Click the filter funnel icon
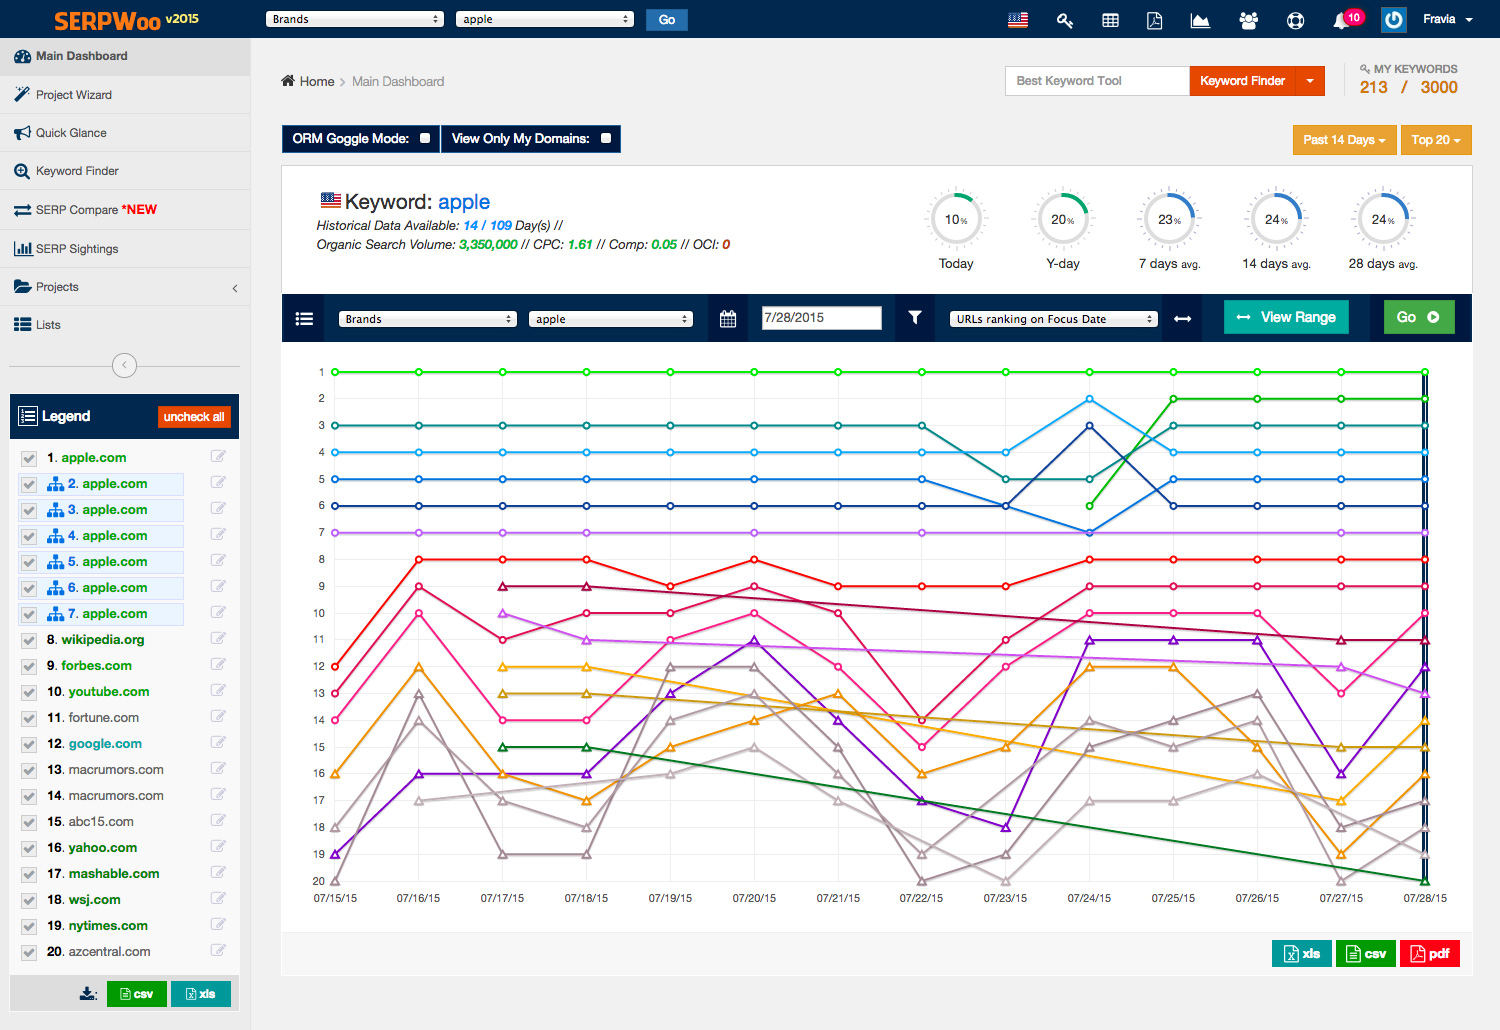 tap(914, 317)
